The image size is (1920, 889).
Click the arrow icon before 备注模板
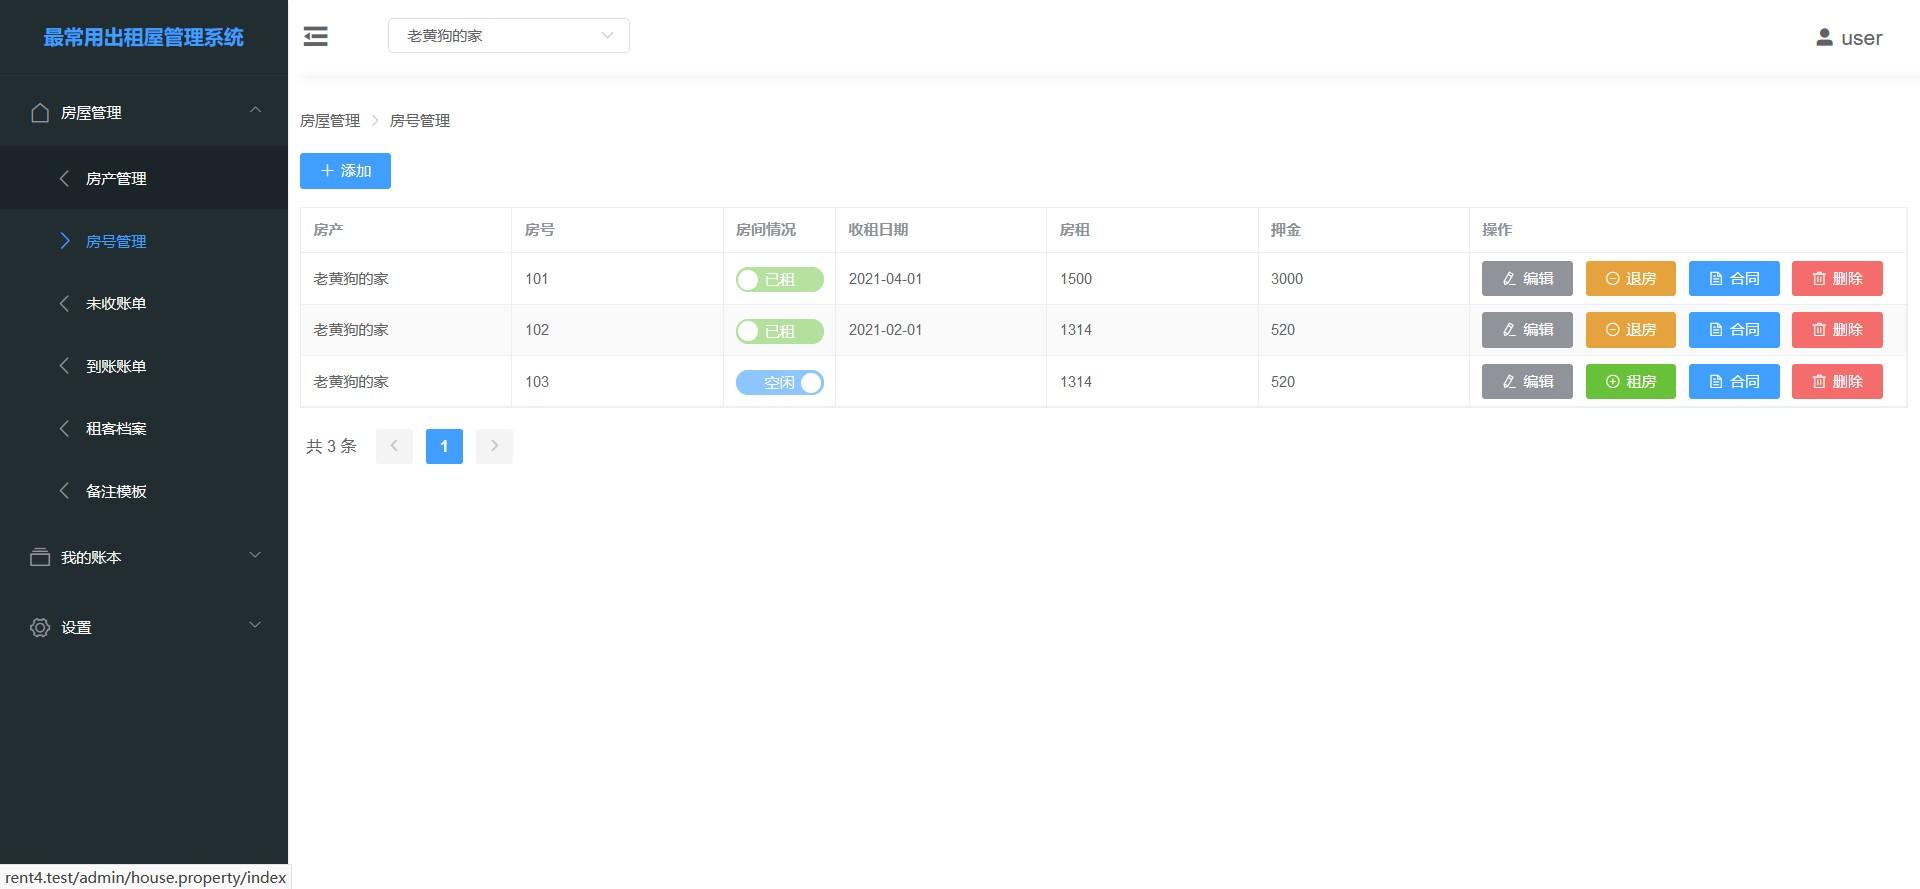click(x=65, y=491)
